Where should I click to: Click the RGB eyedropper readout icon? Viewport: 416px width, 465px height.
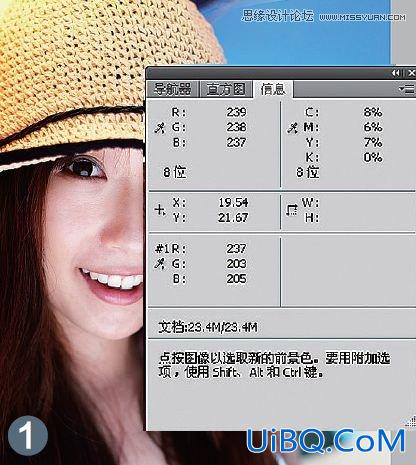click(160, 128)
